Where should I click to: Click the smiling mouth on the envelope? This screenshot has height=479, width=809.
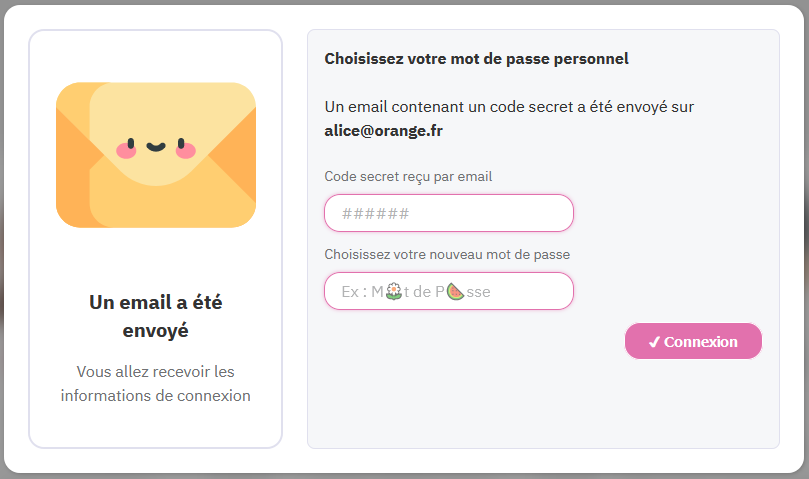tap(155, 147)
